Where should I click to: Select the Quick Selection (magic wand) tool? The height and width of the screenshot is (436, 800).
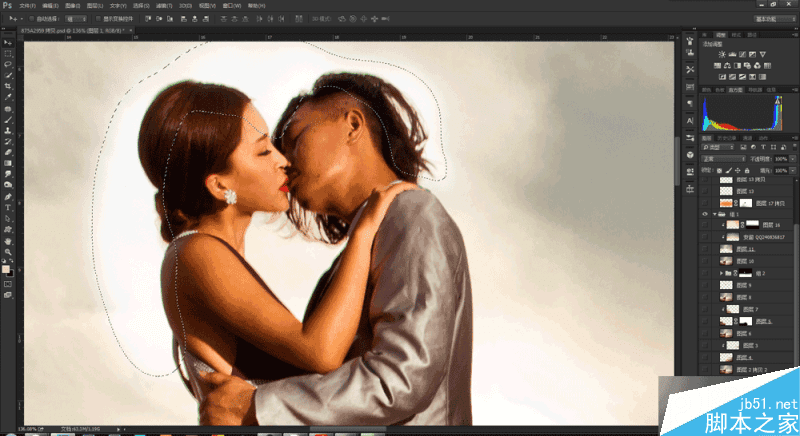(x=8, y=75)
